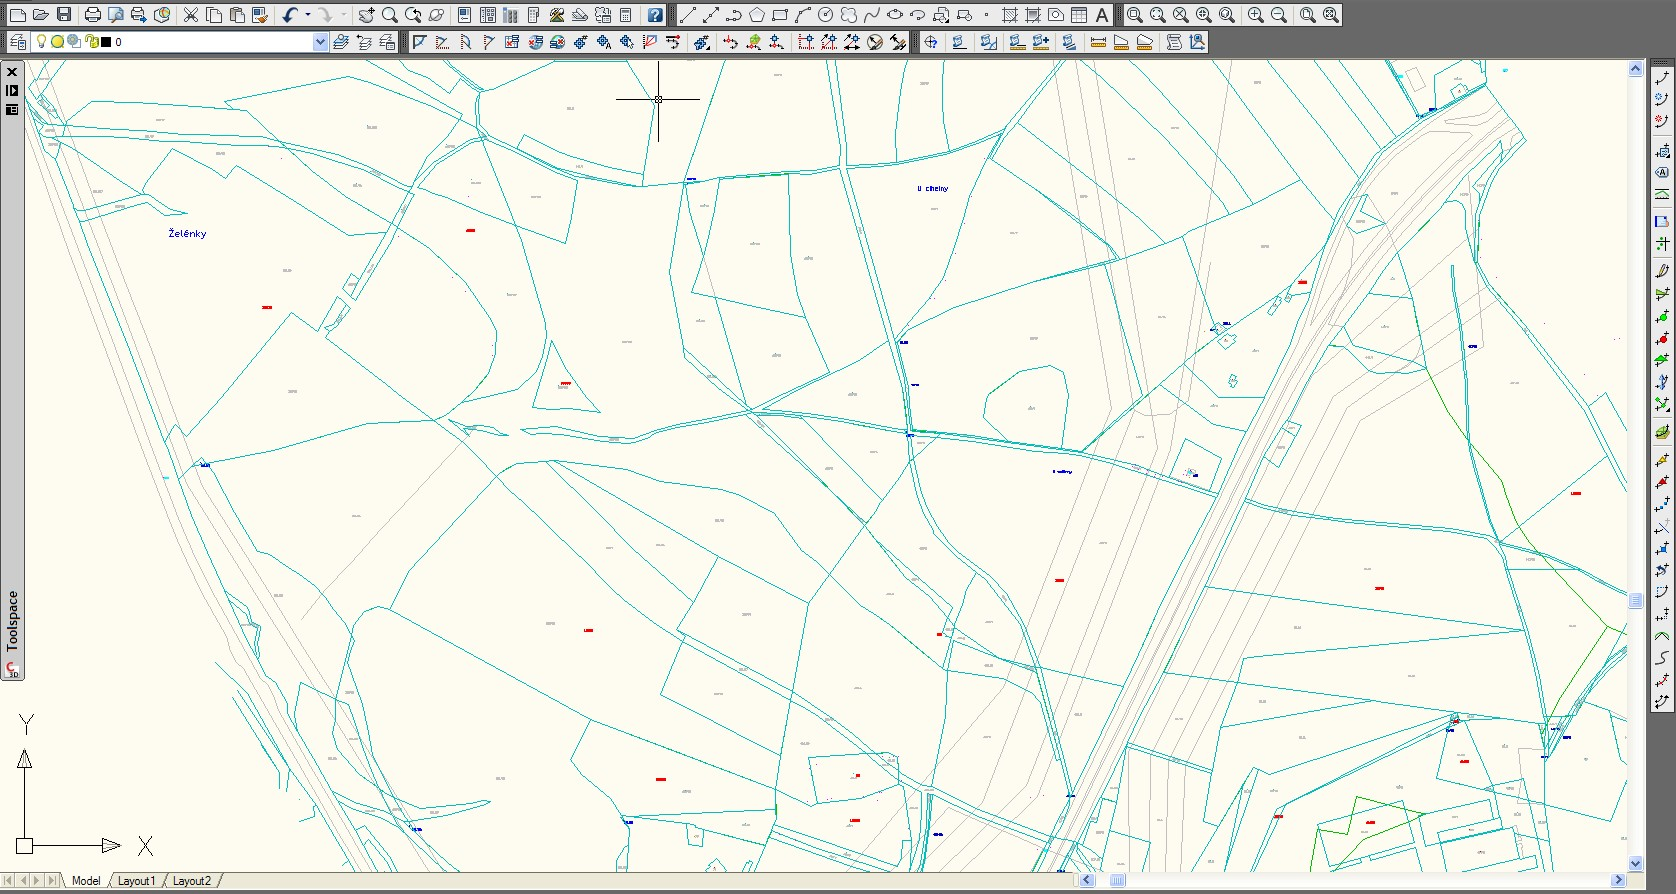Open Toolspace palette properties menu button

[12, 109]
